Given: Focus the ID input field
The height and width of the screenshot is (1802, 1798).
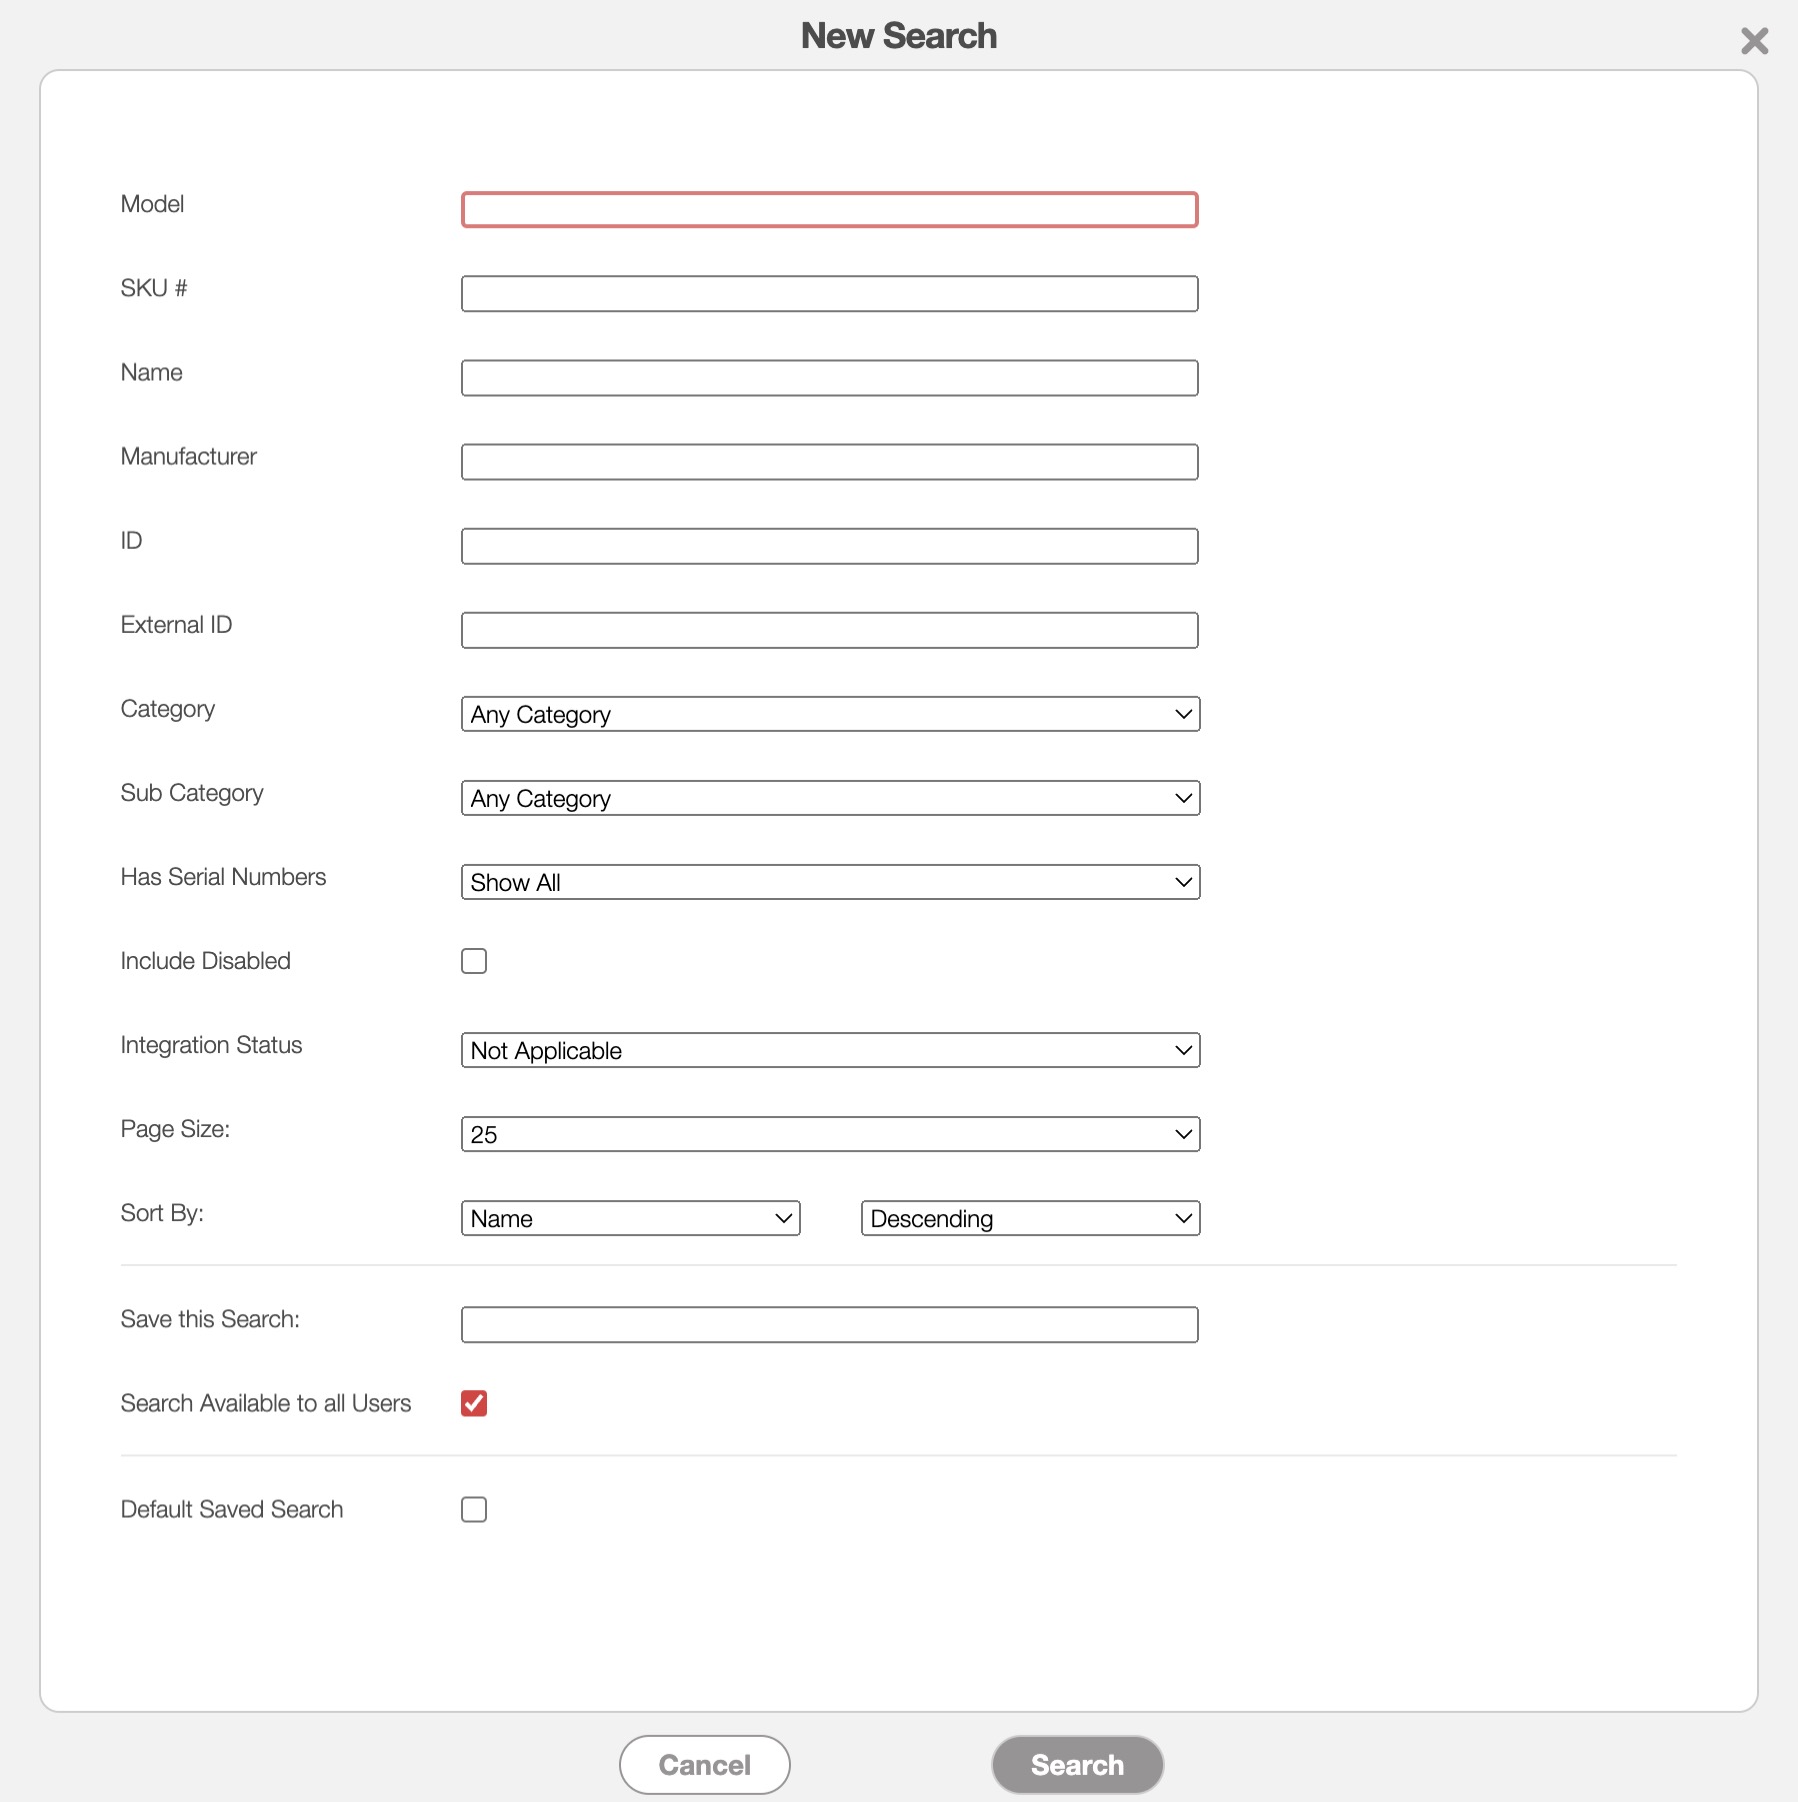Looking at the screenshot, I should (x=830, y=546).
